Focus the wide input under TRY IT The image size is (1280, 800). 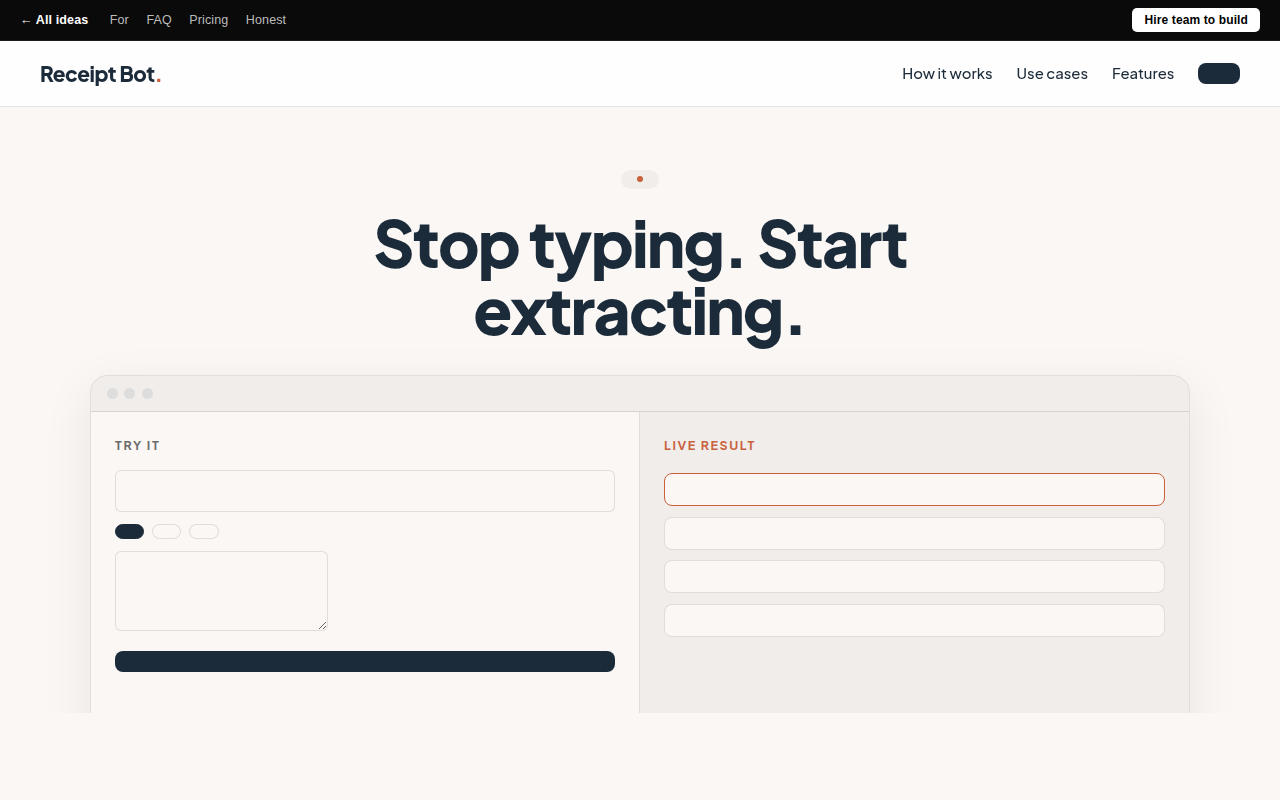coord(365,491)
